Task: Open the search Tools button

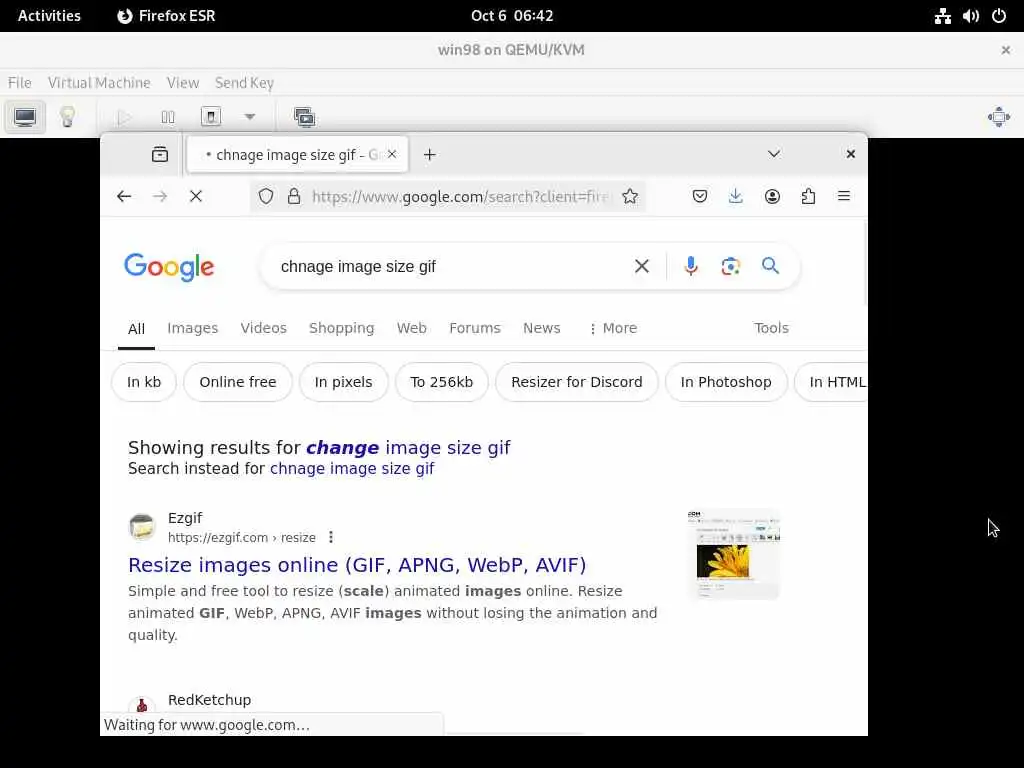Action: pos(771,328)
